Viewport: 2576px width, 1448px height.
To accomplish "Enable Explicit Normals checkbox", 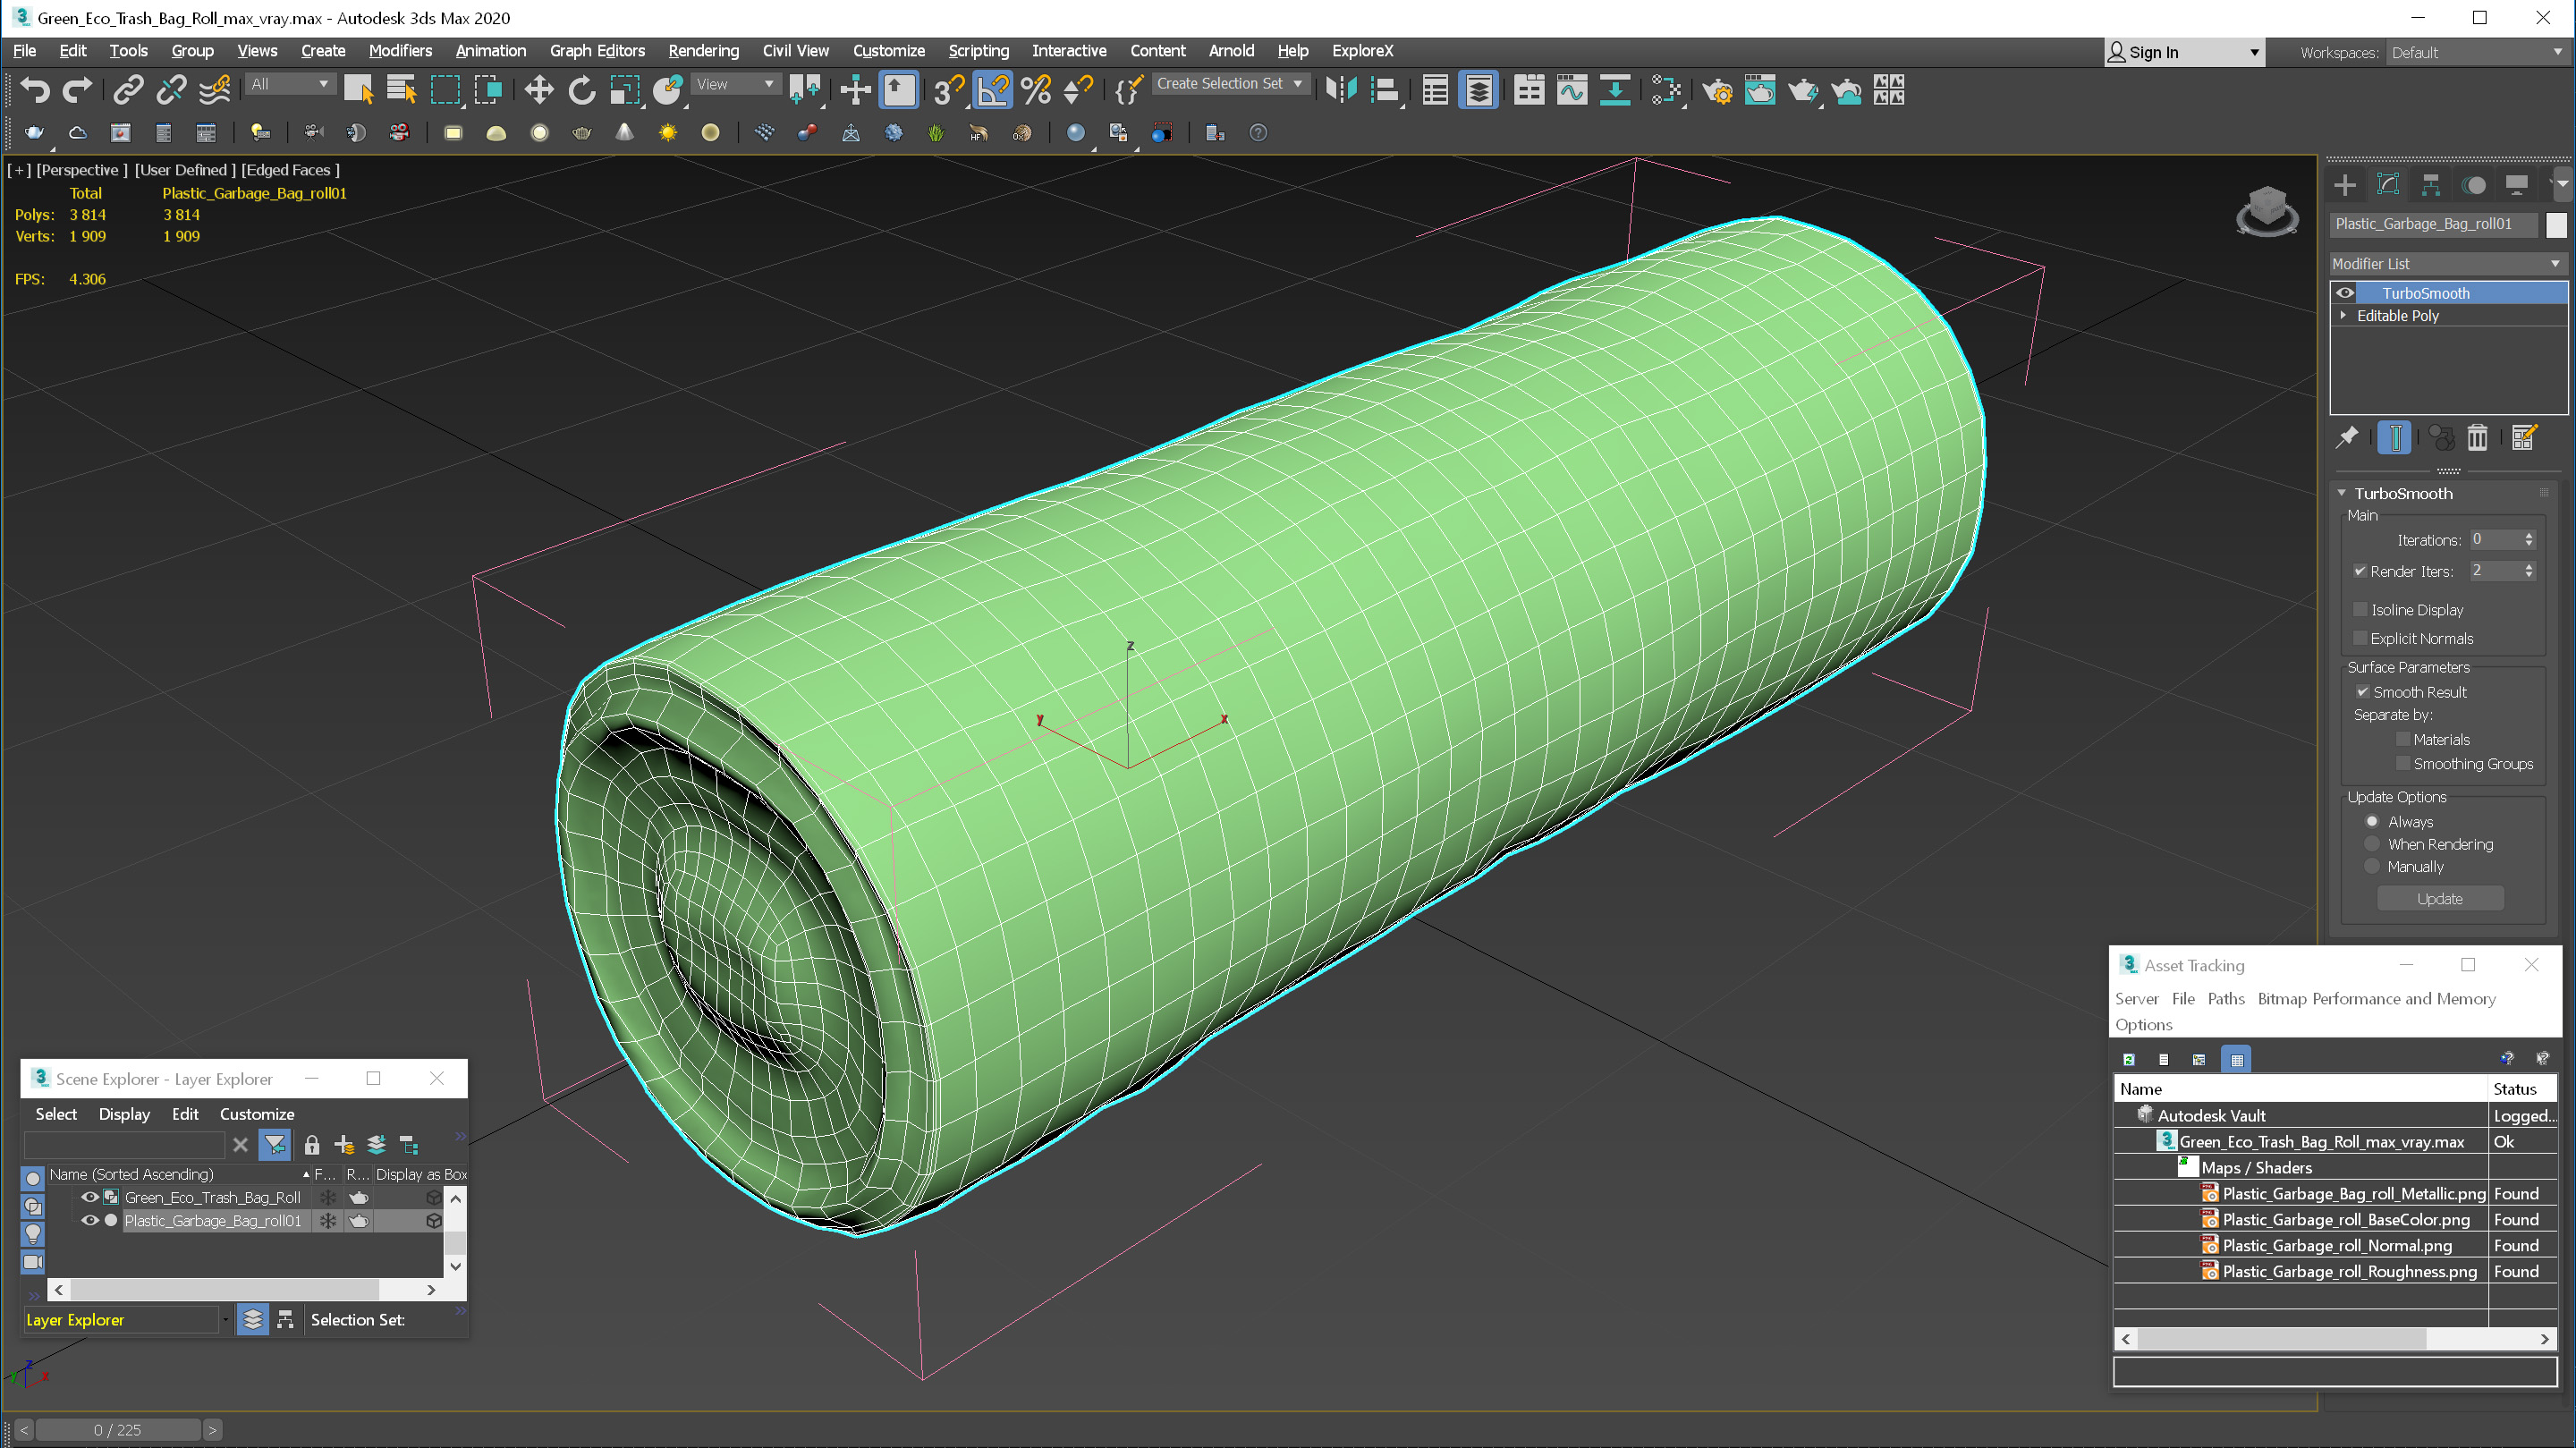I will click(x=2361, y=638).
